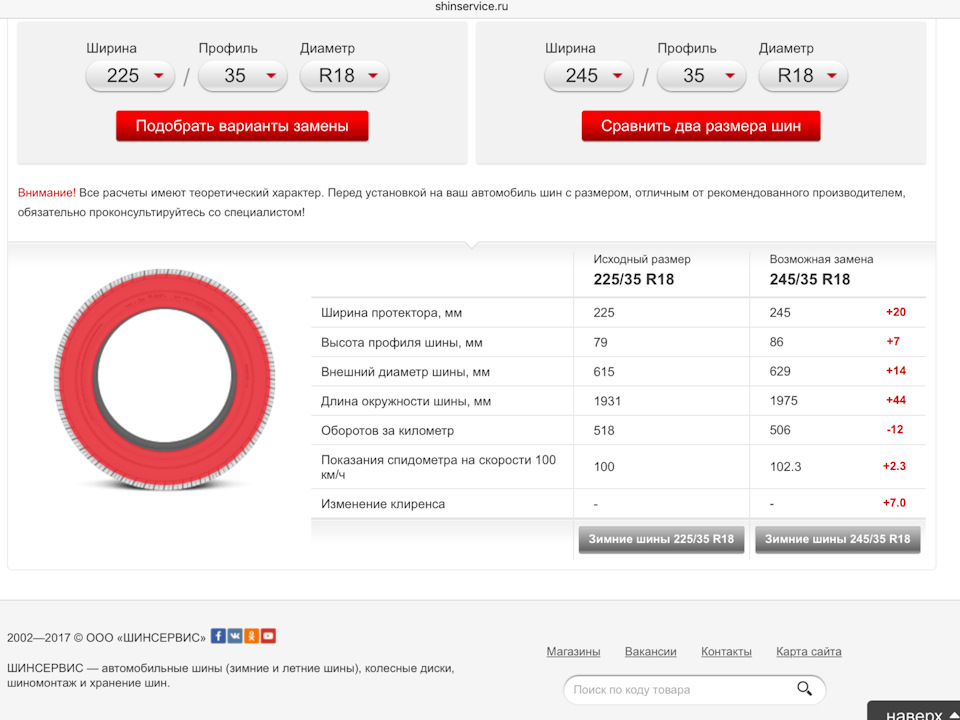Open the Карта сайта footer link
Screen dimensions: 960x720
click(x=809, y=651)
